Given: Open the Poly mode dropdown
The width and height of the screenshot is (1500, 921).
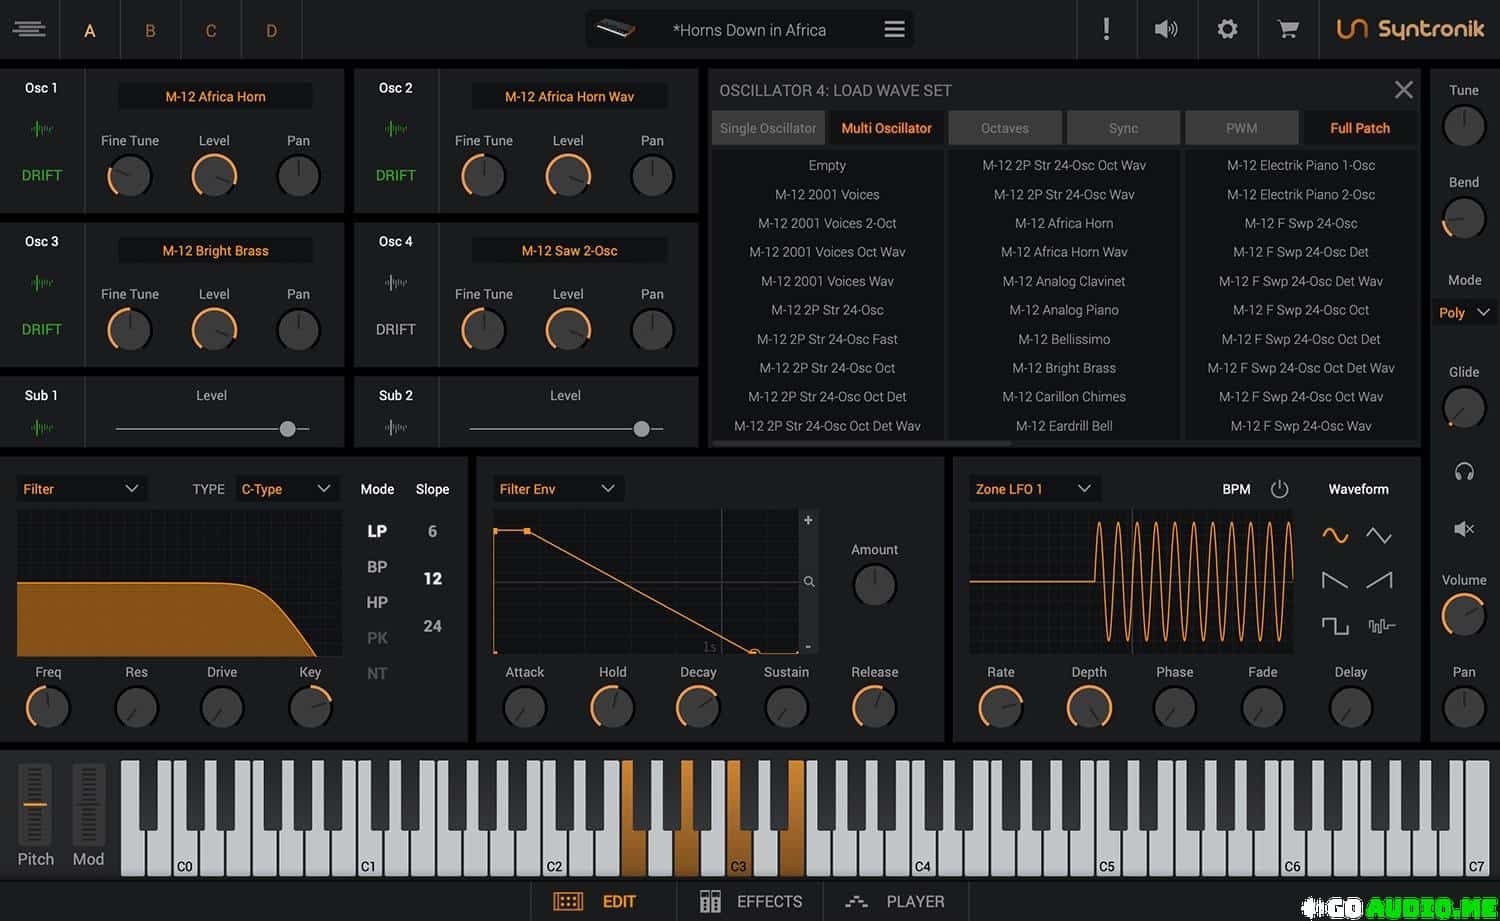Looking at the screenshot, I should click(x=1464, y=313).
